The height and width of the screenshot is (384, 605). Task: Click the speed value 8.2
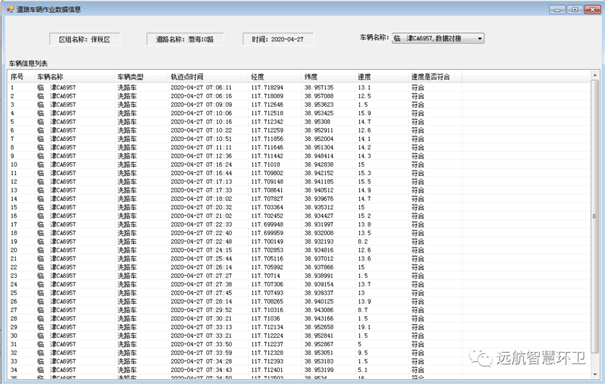363,242
